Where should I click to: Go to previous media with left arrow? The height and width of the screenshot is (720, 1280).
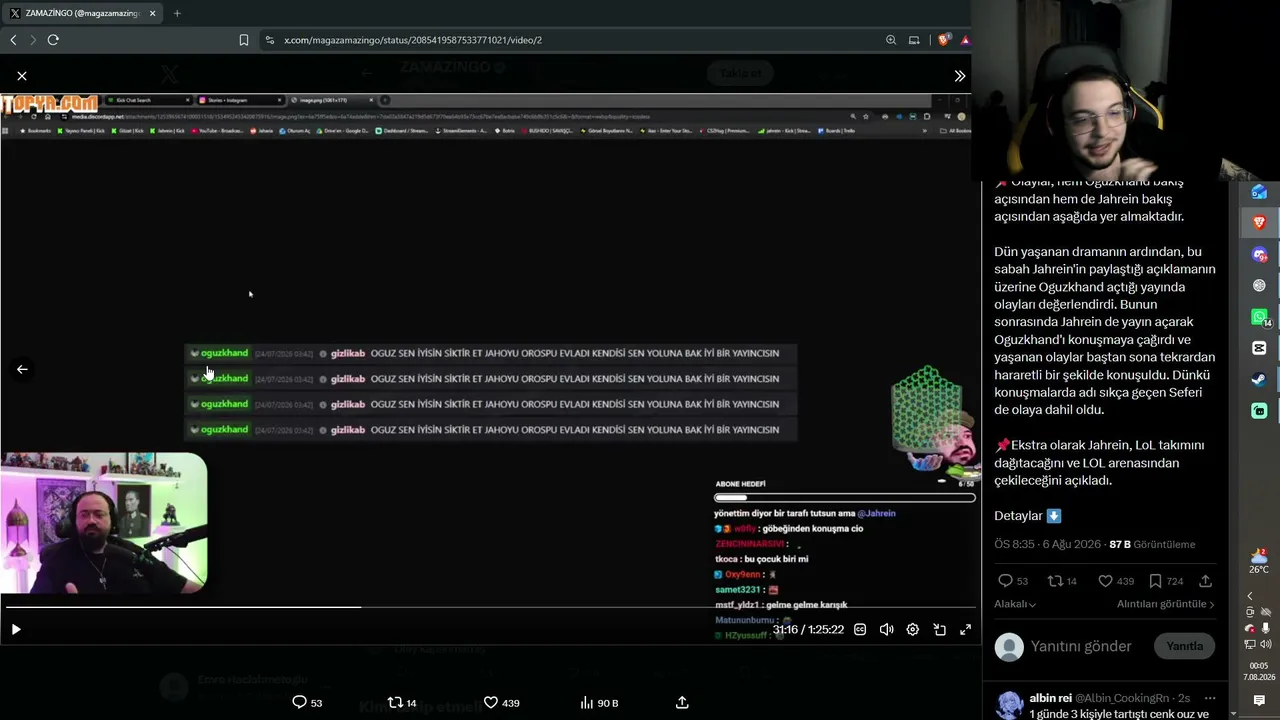point(22,369)
